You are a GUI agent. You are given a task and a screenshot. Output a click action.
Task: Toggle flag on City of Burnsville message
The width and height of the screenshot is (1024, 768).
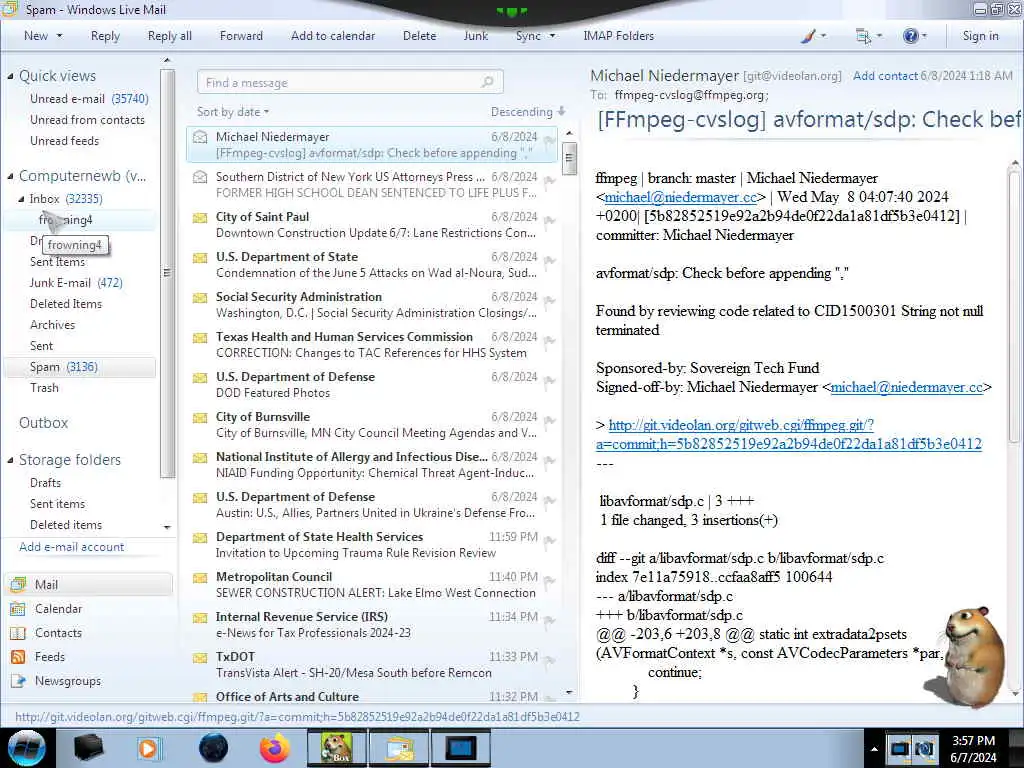point(549,421)
